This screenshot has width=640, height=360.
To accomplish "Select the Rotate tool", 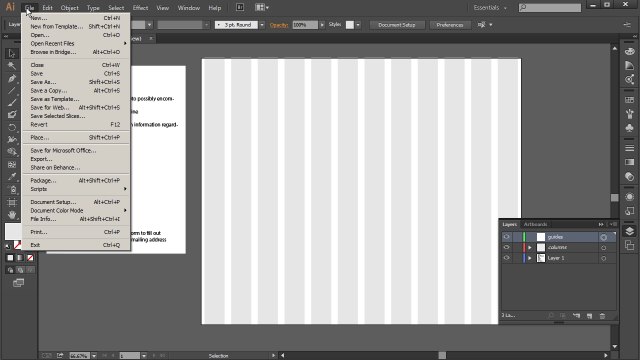I will click(12, 127).
